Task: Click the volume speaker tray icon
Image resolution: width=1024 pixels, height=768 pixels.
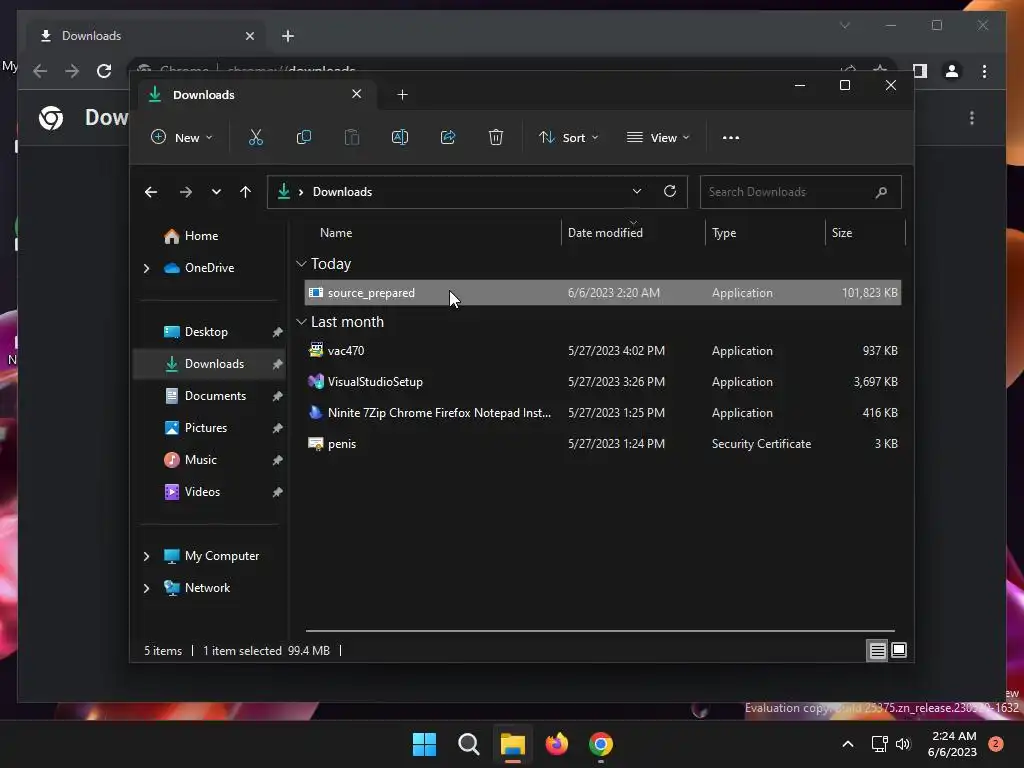Action: (x=903, y=744)
